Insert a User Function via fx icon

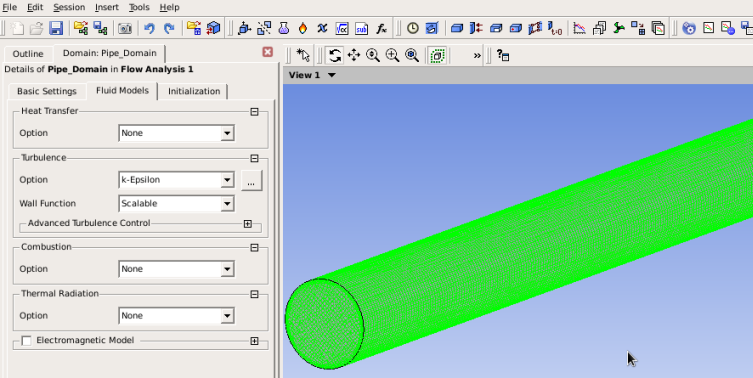click(381, 28)
